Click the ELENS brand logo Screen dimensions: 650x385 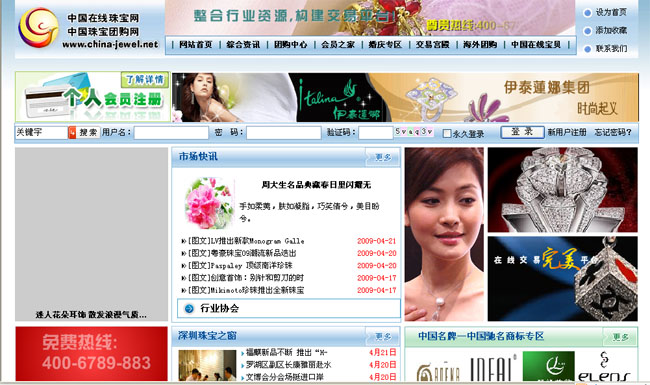click(x=604, y=367)
